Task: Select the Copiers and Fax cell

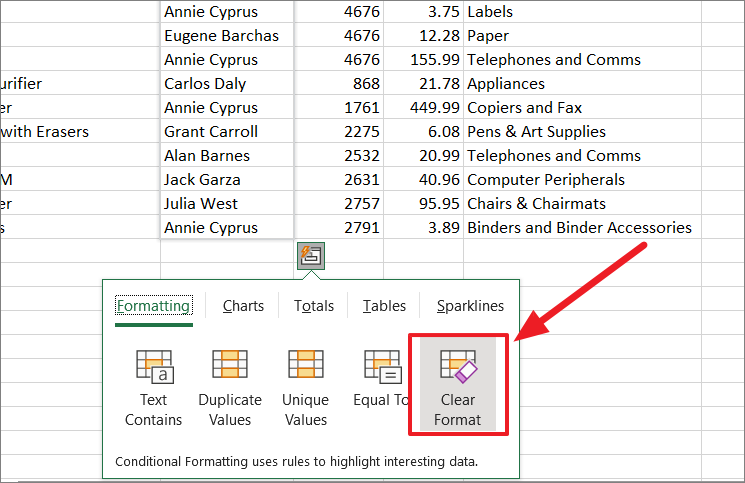Action: (582, 107)
